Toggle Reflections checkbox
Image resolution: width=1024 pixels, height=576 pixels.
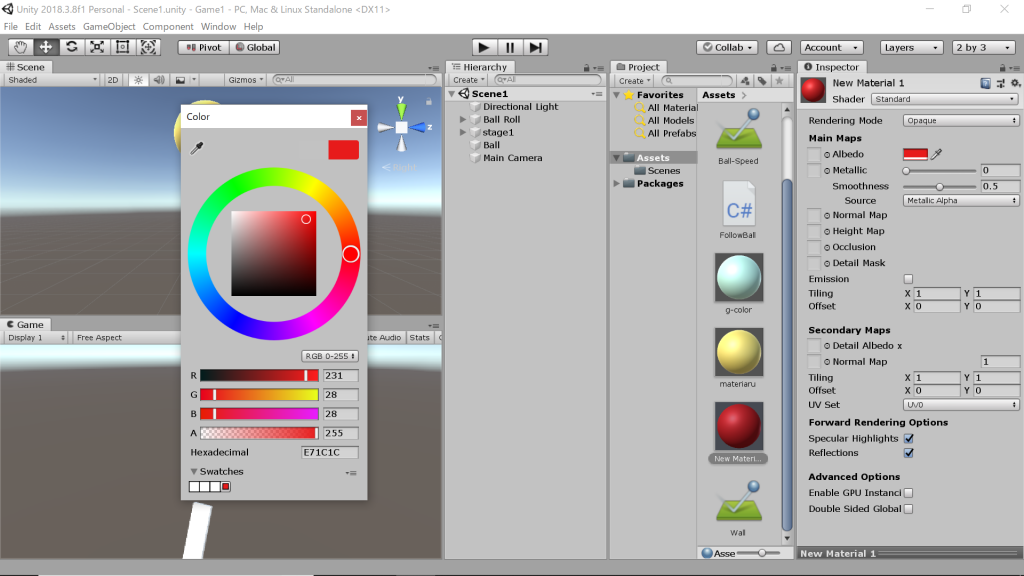(x=908, y=453)
